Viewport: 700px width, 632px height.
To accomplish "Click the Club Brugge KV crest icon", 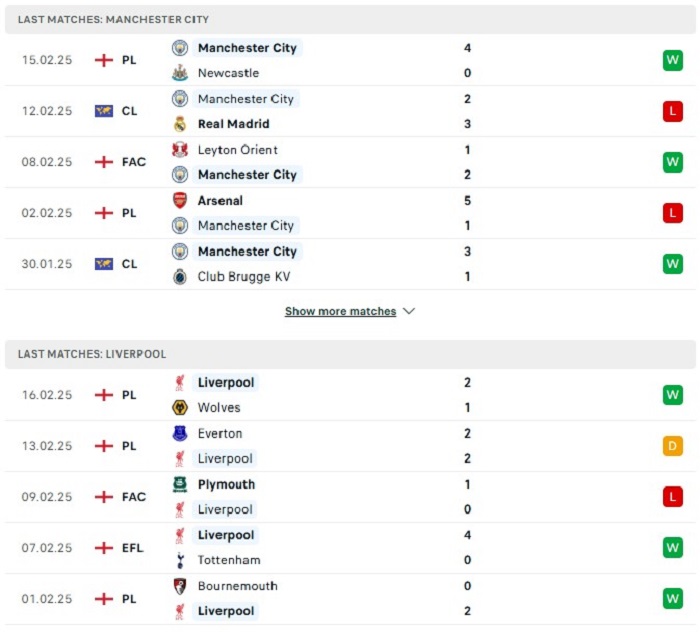I will pyautogui.click(x=180, y=277).
